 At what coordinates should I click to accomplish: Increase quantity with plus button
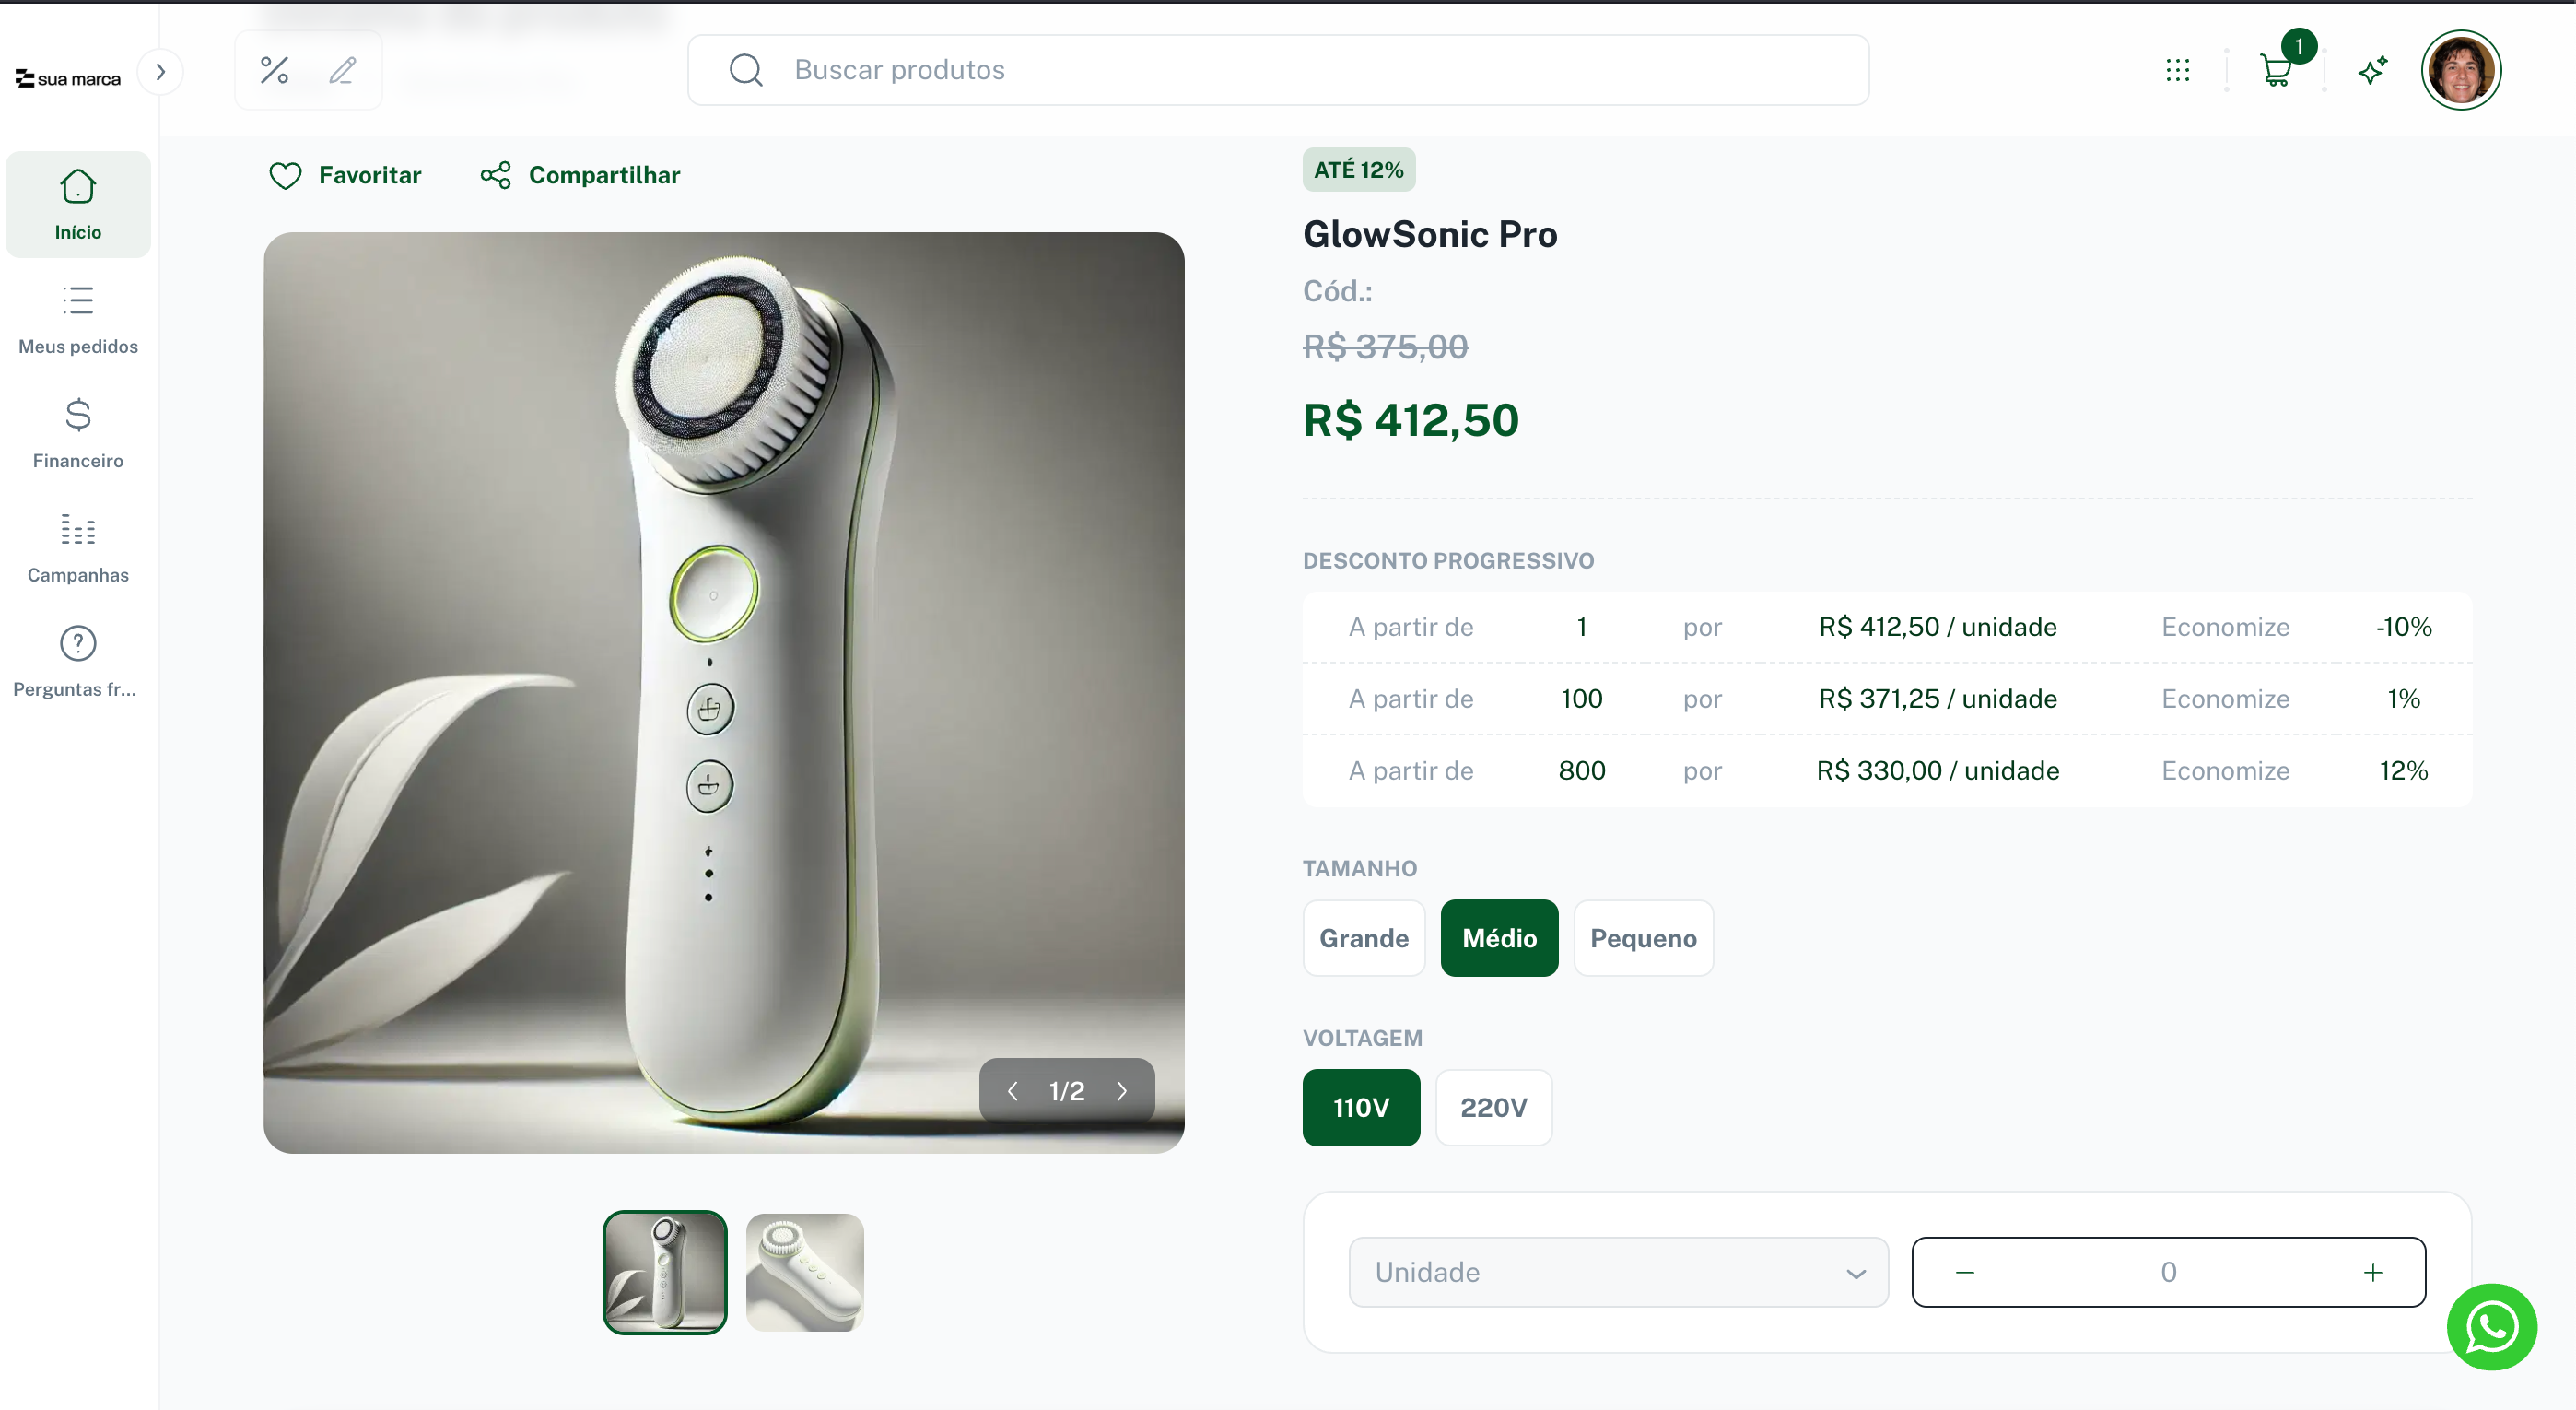point(2373,1272)
